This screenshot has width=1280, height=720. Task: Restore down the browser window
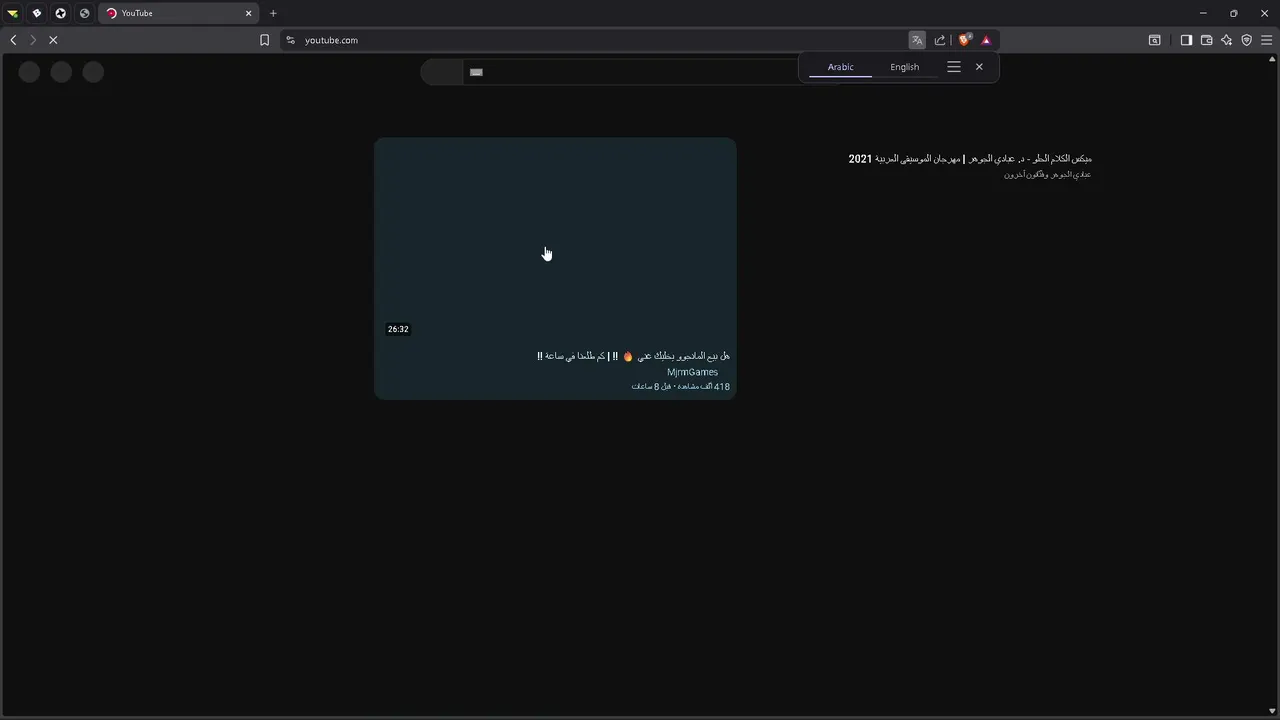coord(1233,13)
